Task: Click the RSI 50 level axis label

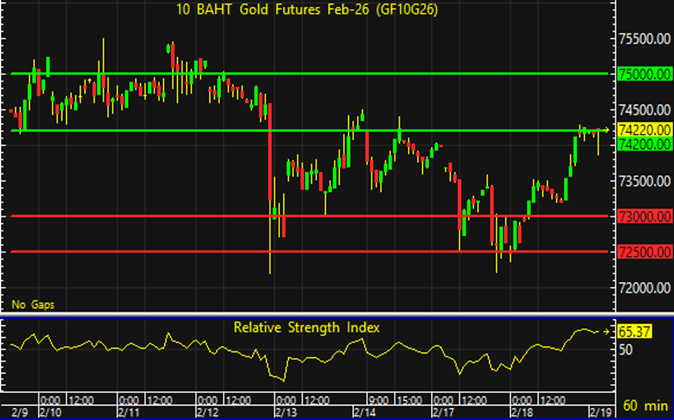Action: [626, 350]
